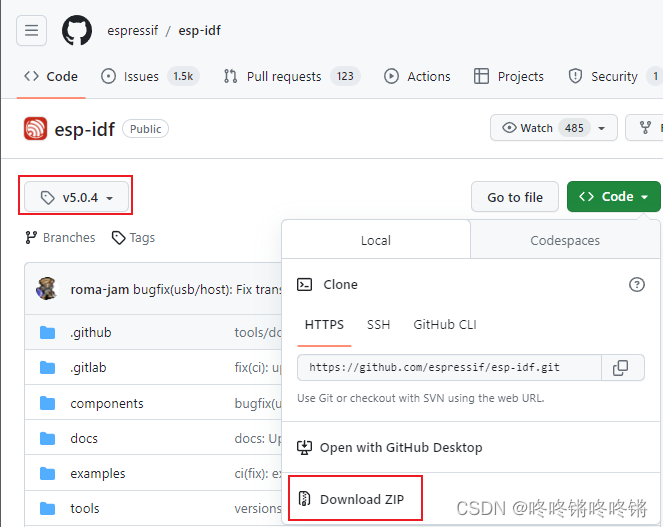Click the Watch count 485
This screenshot has width=663, height=527.
[574, 128]
